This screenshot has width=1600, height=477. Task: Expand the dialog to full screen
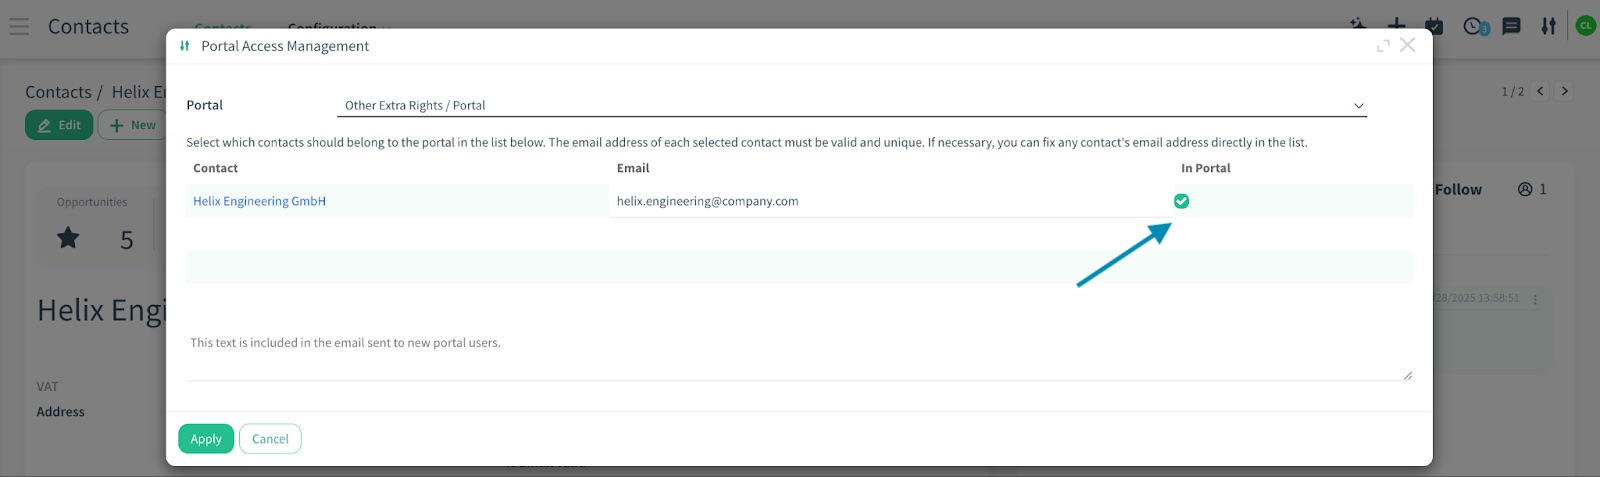(1383, 46)
